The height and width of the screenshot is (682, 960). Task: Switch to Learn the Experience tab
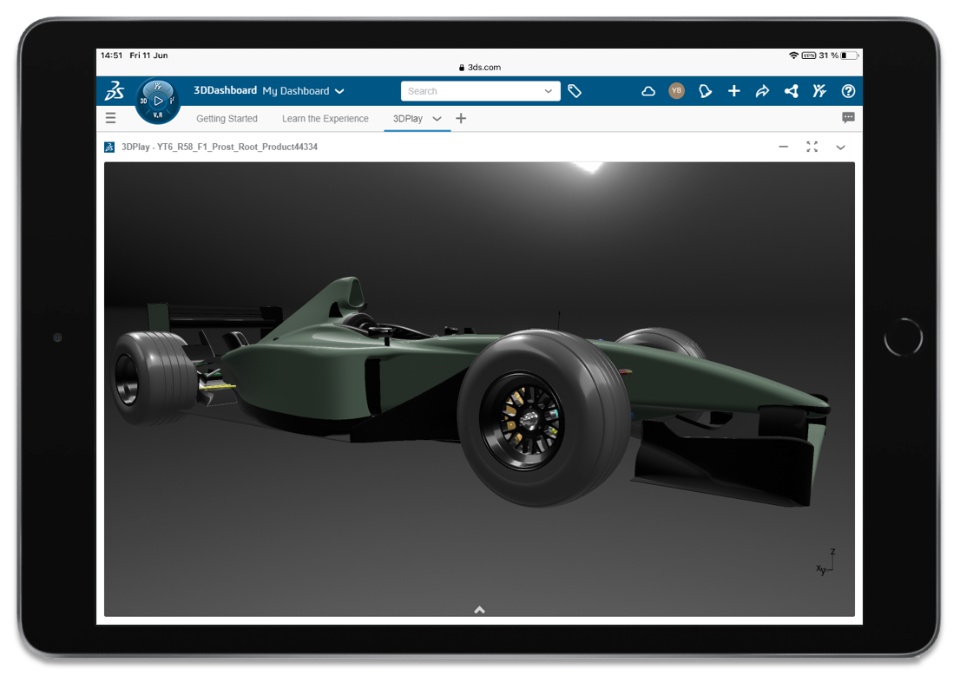325,119
